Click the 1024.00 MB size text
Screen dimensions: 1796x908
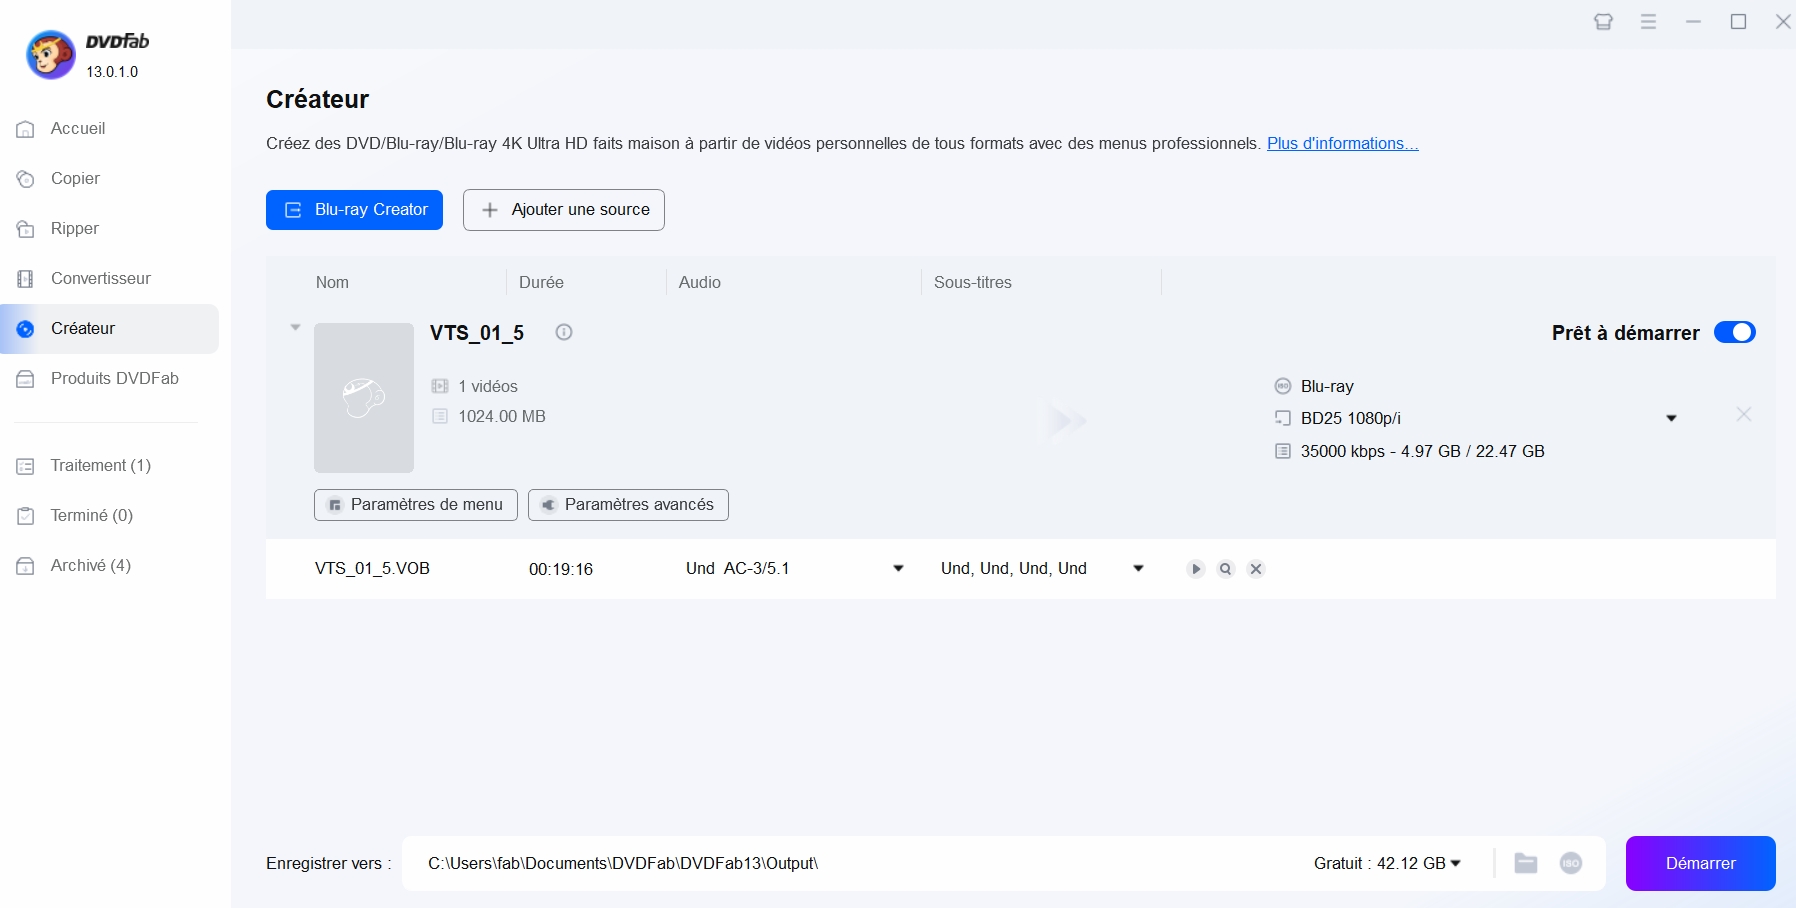click(502, 417)
